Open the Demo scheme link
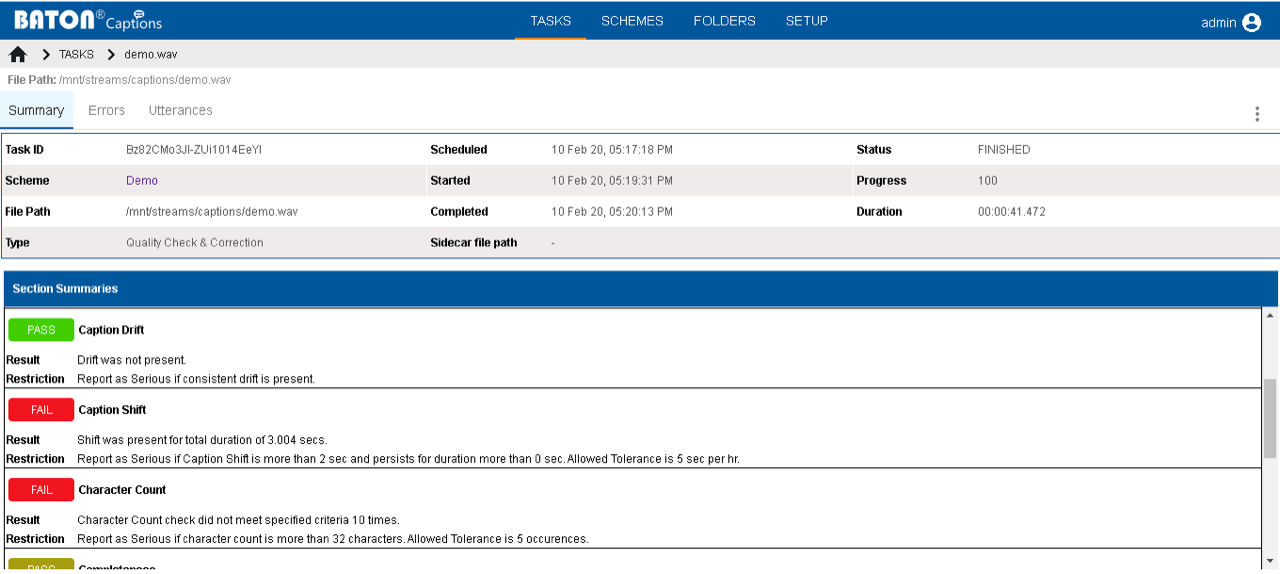The image size is (1280, 574). point(142,181)
